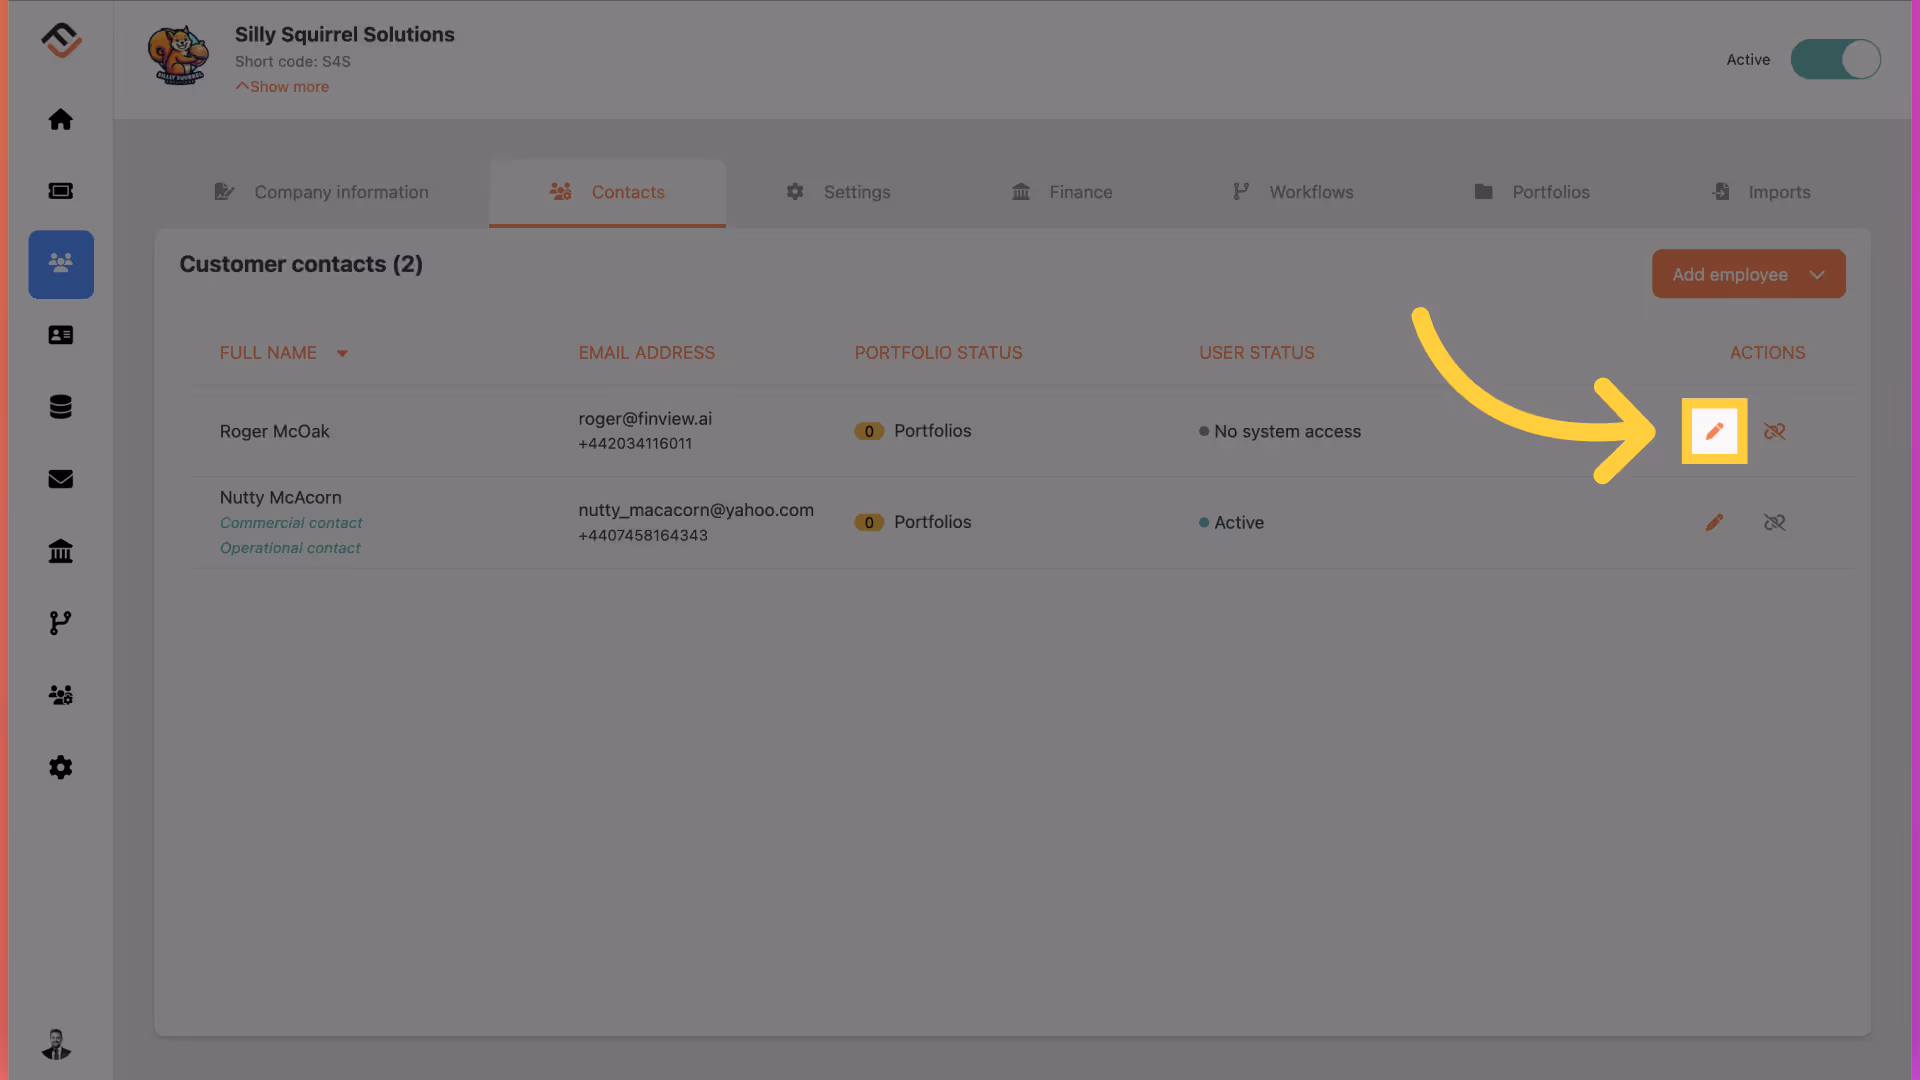Open the envelope mail icon in the sidebar
This screenshot has width=1920, height=1080.
click(61, 479)
